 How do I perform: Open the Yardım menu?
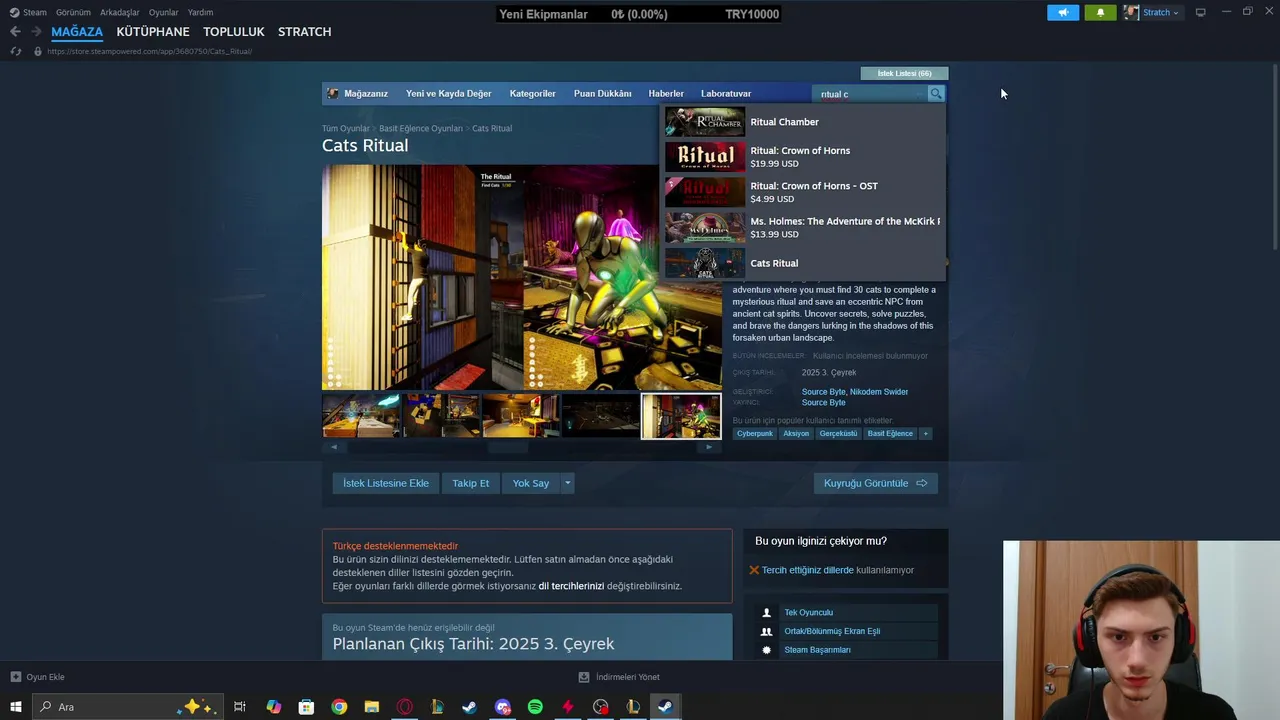200,12
